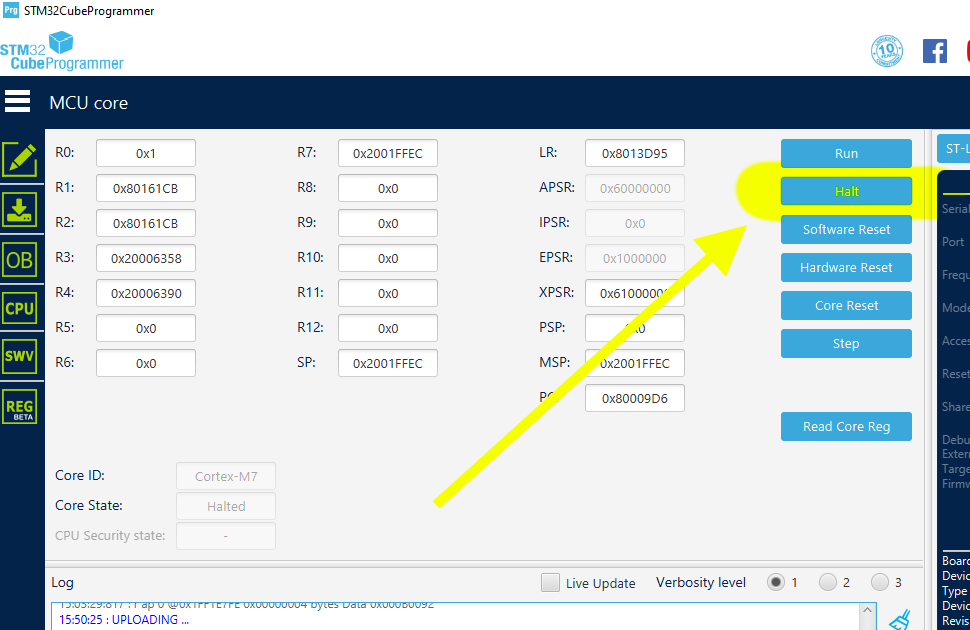Click the APSR value field

(x=635, y=188)
